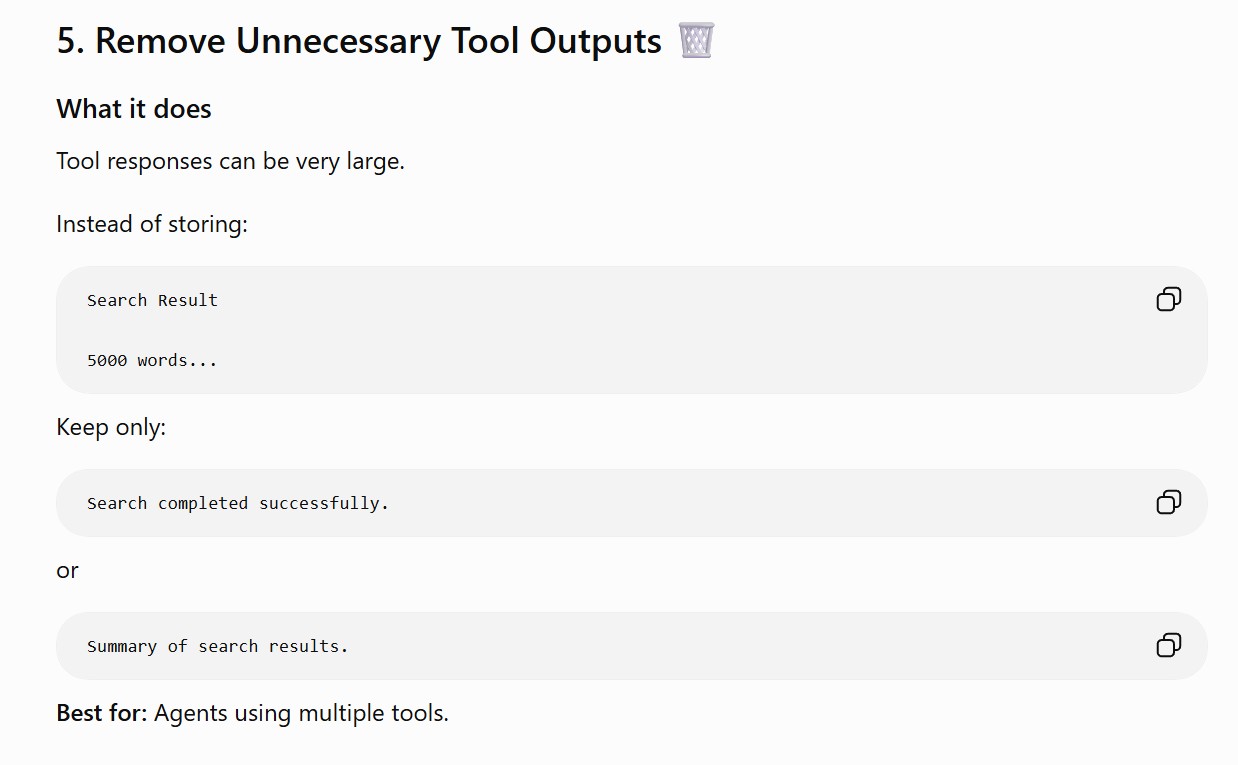The width and height of the screenshot is (1238, 765).
Task: Click inside 'Search completed successfully.' code text
Action: click(238, 503)
